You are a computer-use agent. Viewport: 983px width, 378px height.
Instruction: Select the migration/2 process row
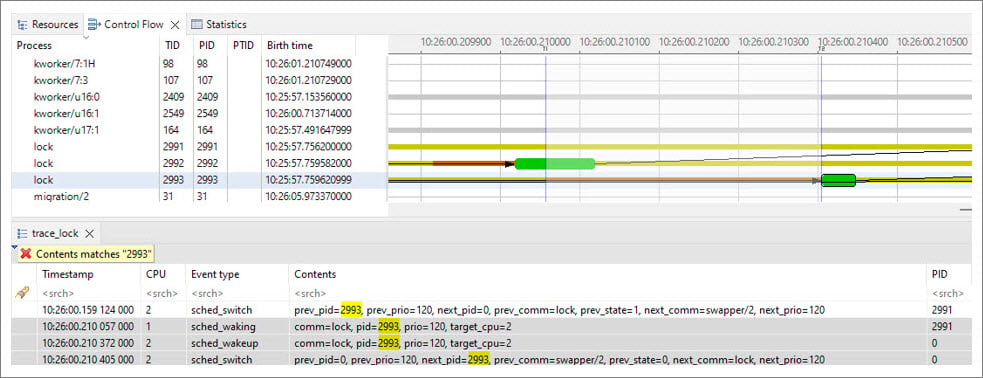point(198,196)
